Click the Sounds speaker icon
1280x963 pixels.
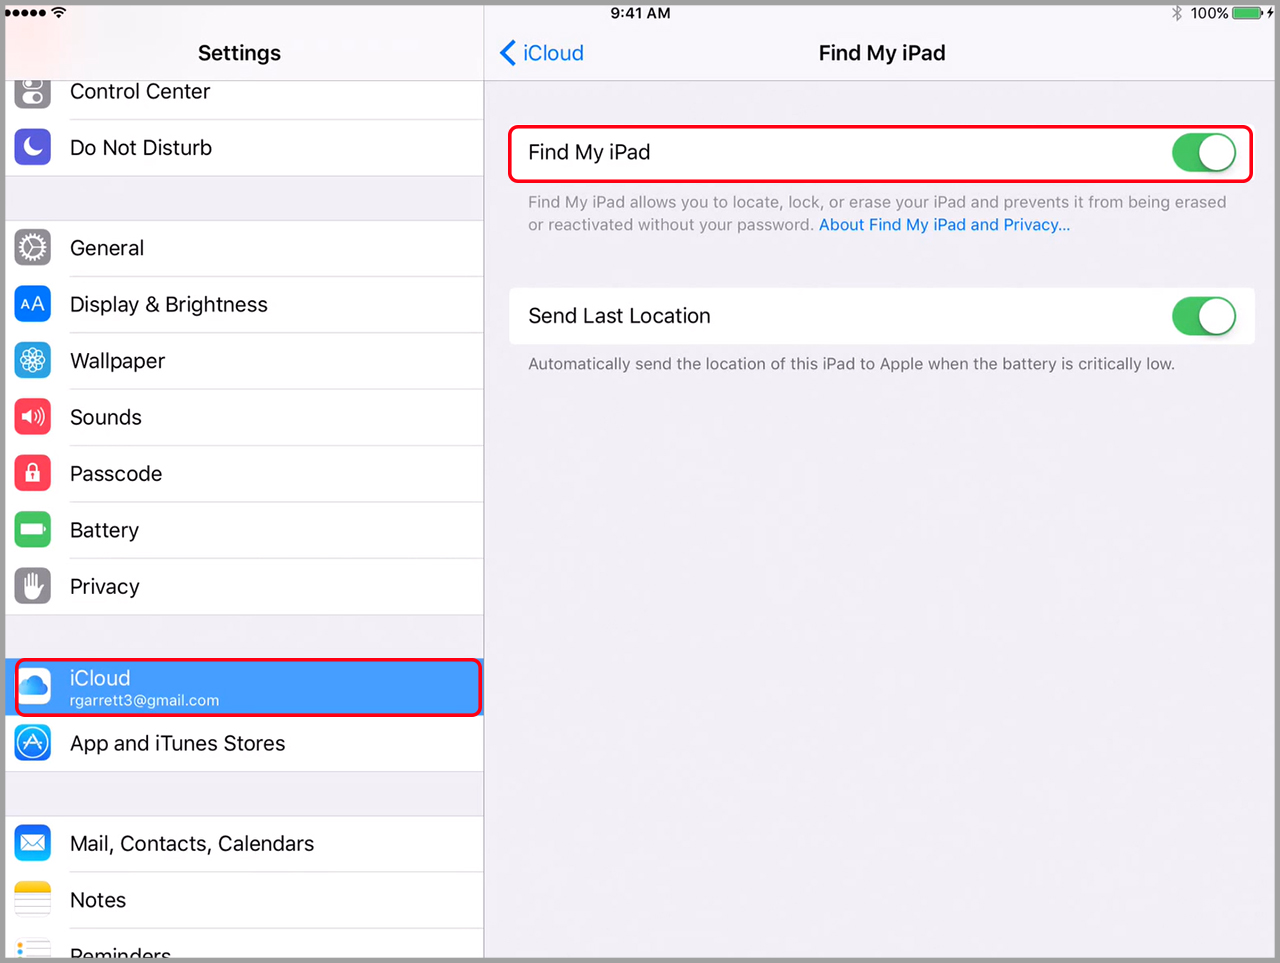pyautogui.click(x=32, y=417)
